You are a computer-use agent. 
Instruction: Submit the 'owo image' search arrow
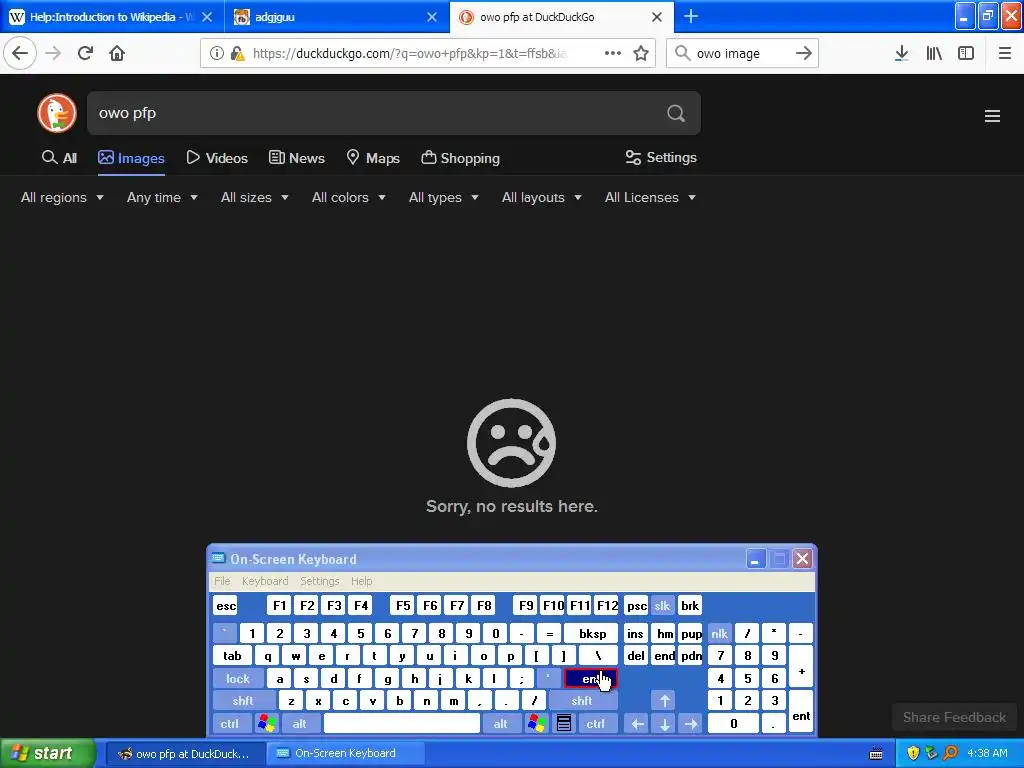(x=804, y=54)
